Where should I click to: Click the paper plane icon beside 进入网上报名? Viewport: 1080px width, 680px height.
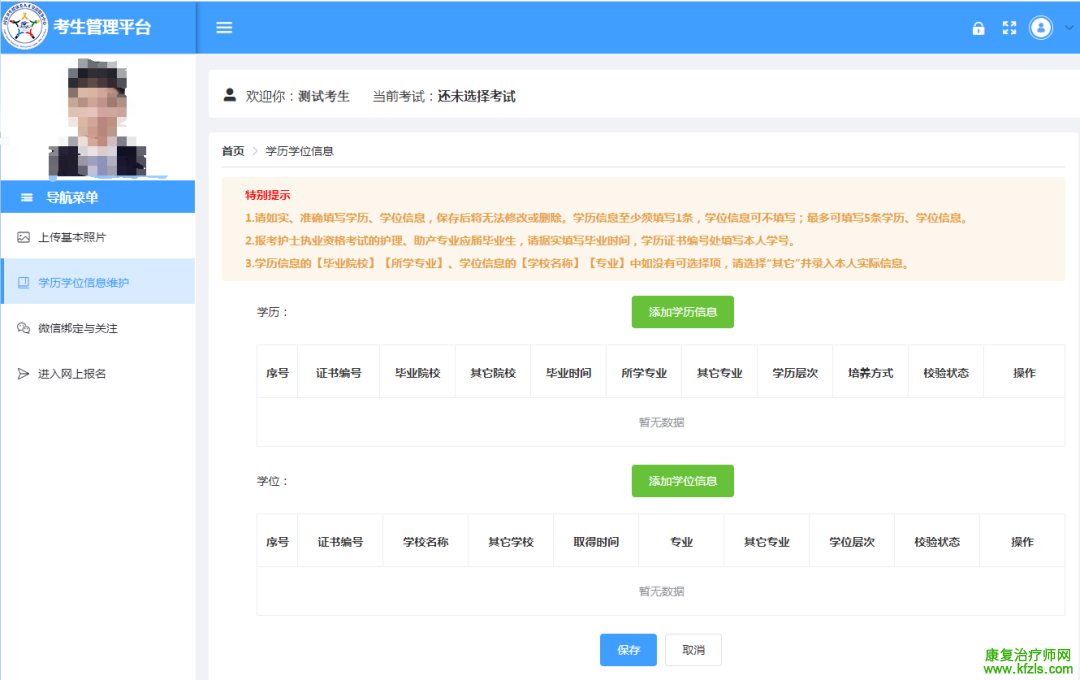(x=24, y=374)
